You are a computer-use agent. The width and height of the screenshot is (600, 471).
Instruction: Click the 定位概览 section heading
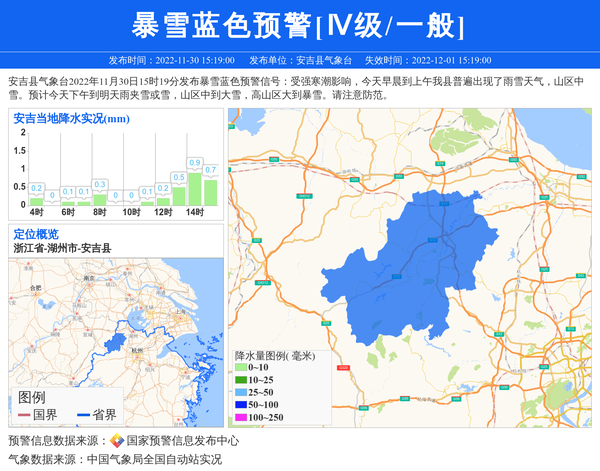click(36, 233)
